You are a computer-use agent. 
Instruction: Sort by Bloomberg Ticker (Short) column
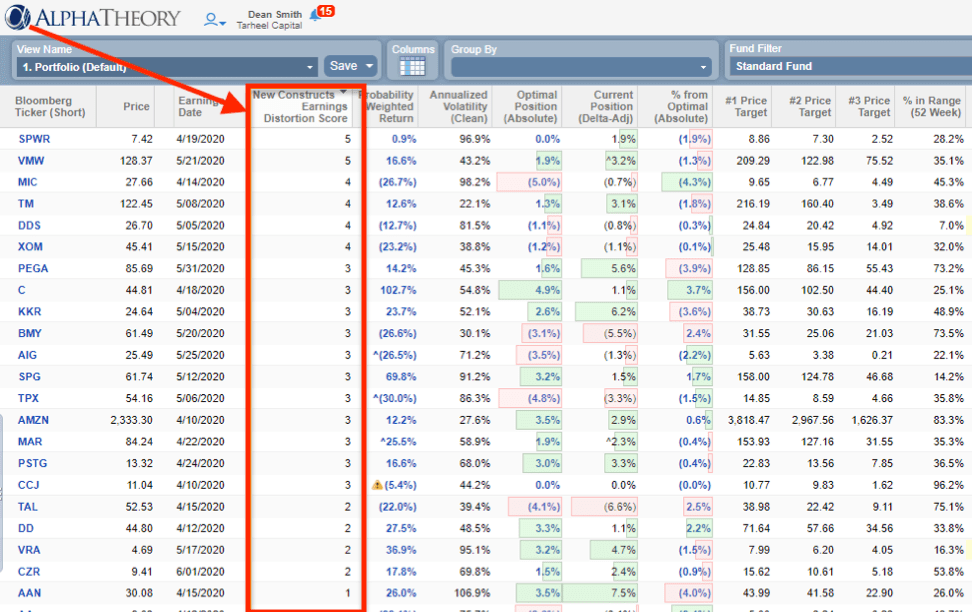tap(50, 107)
